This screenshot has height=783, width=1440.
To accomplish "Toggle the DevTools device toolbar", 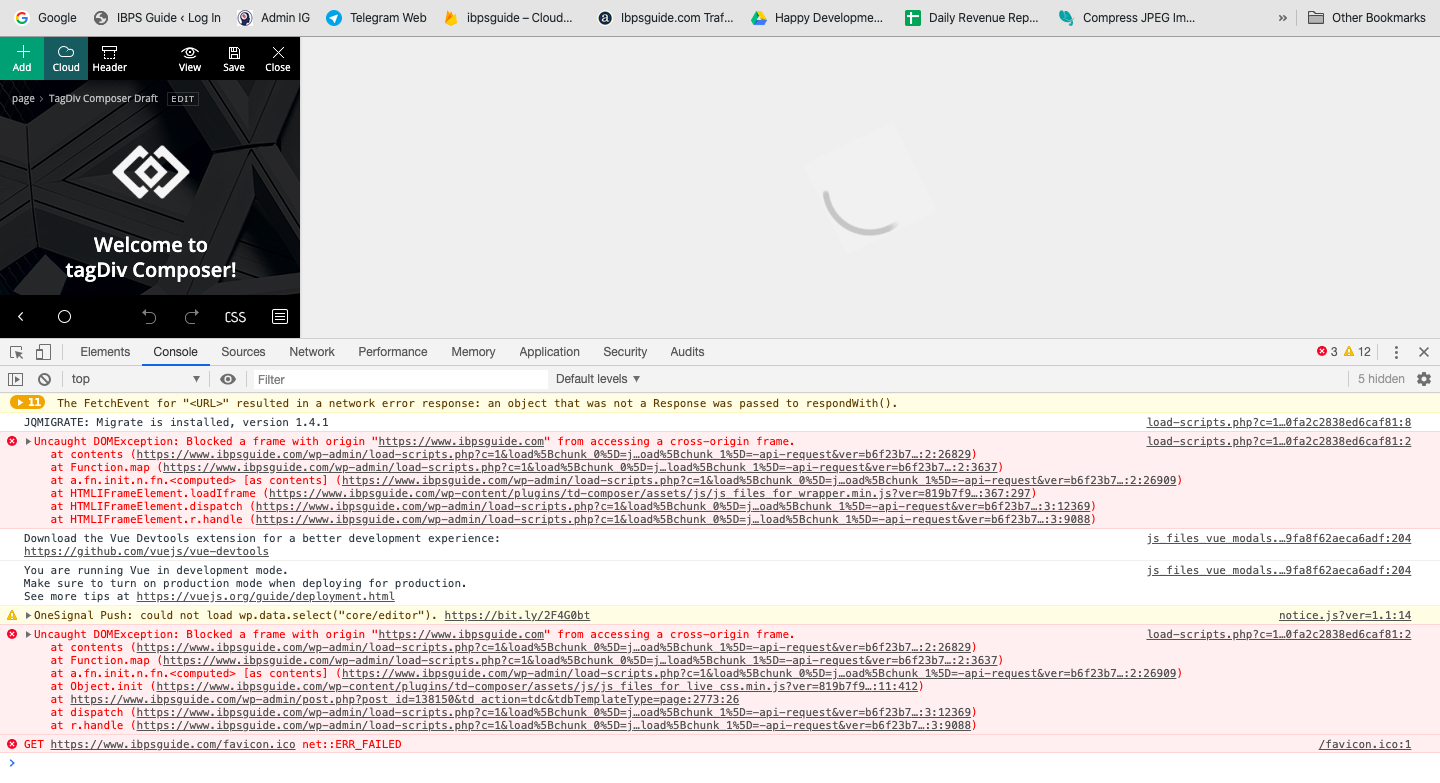I will click(43, 352).
